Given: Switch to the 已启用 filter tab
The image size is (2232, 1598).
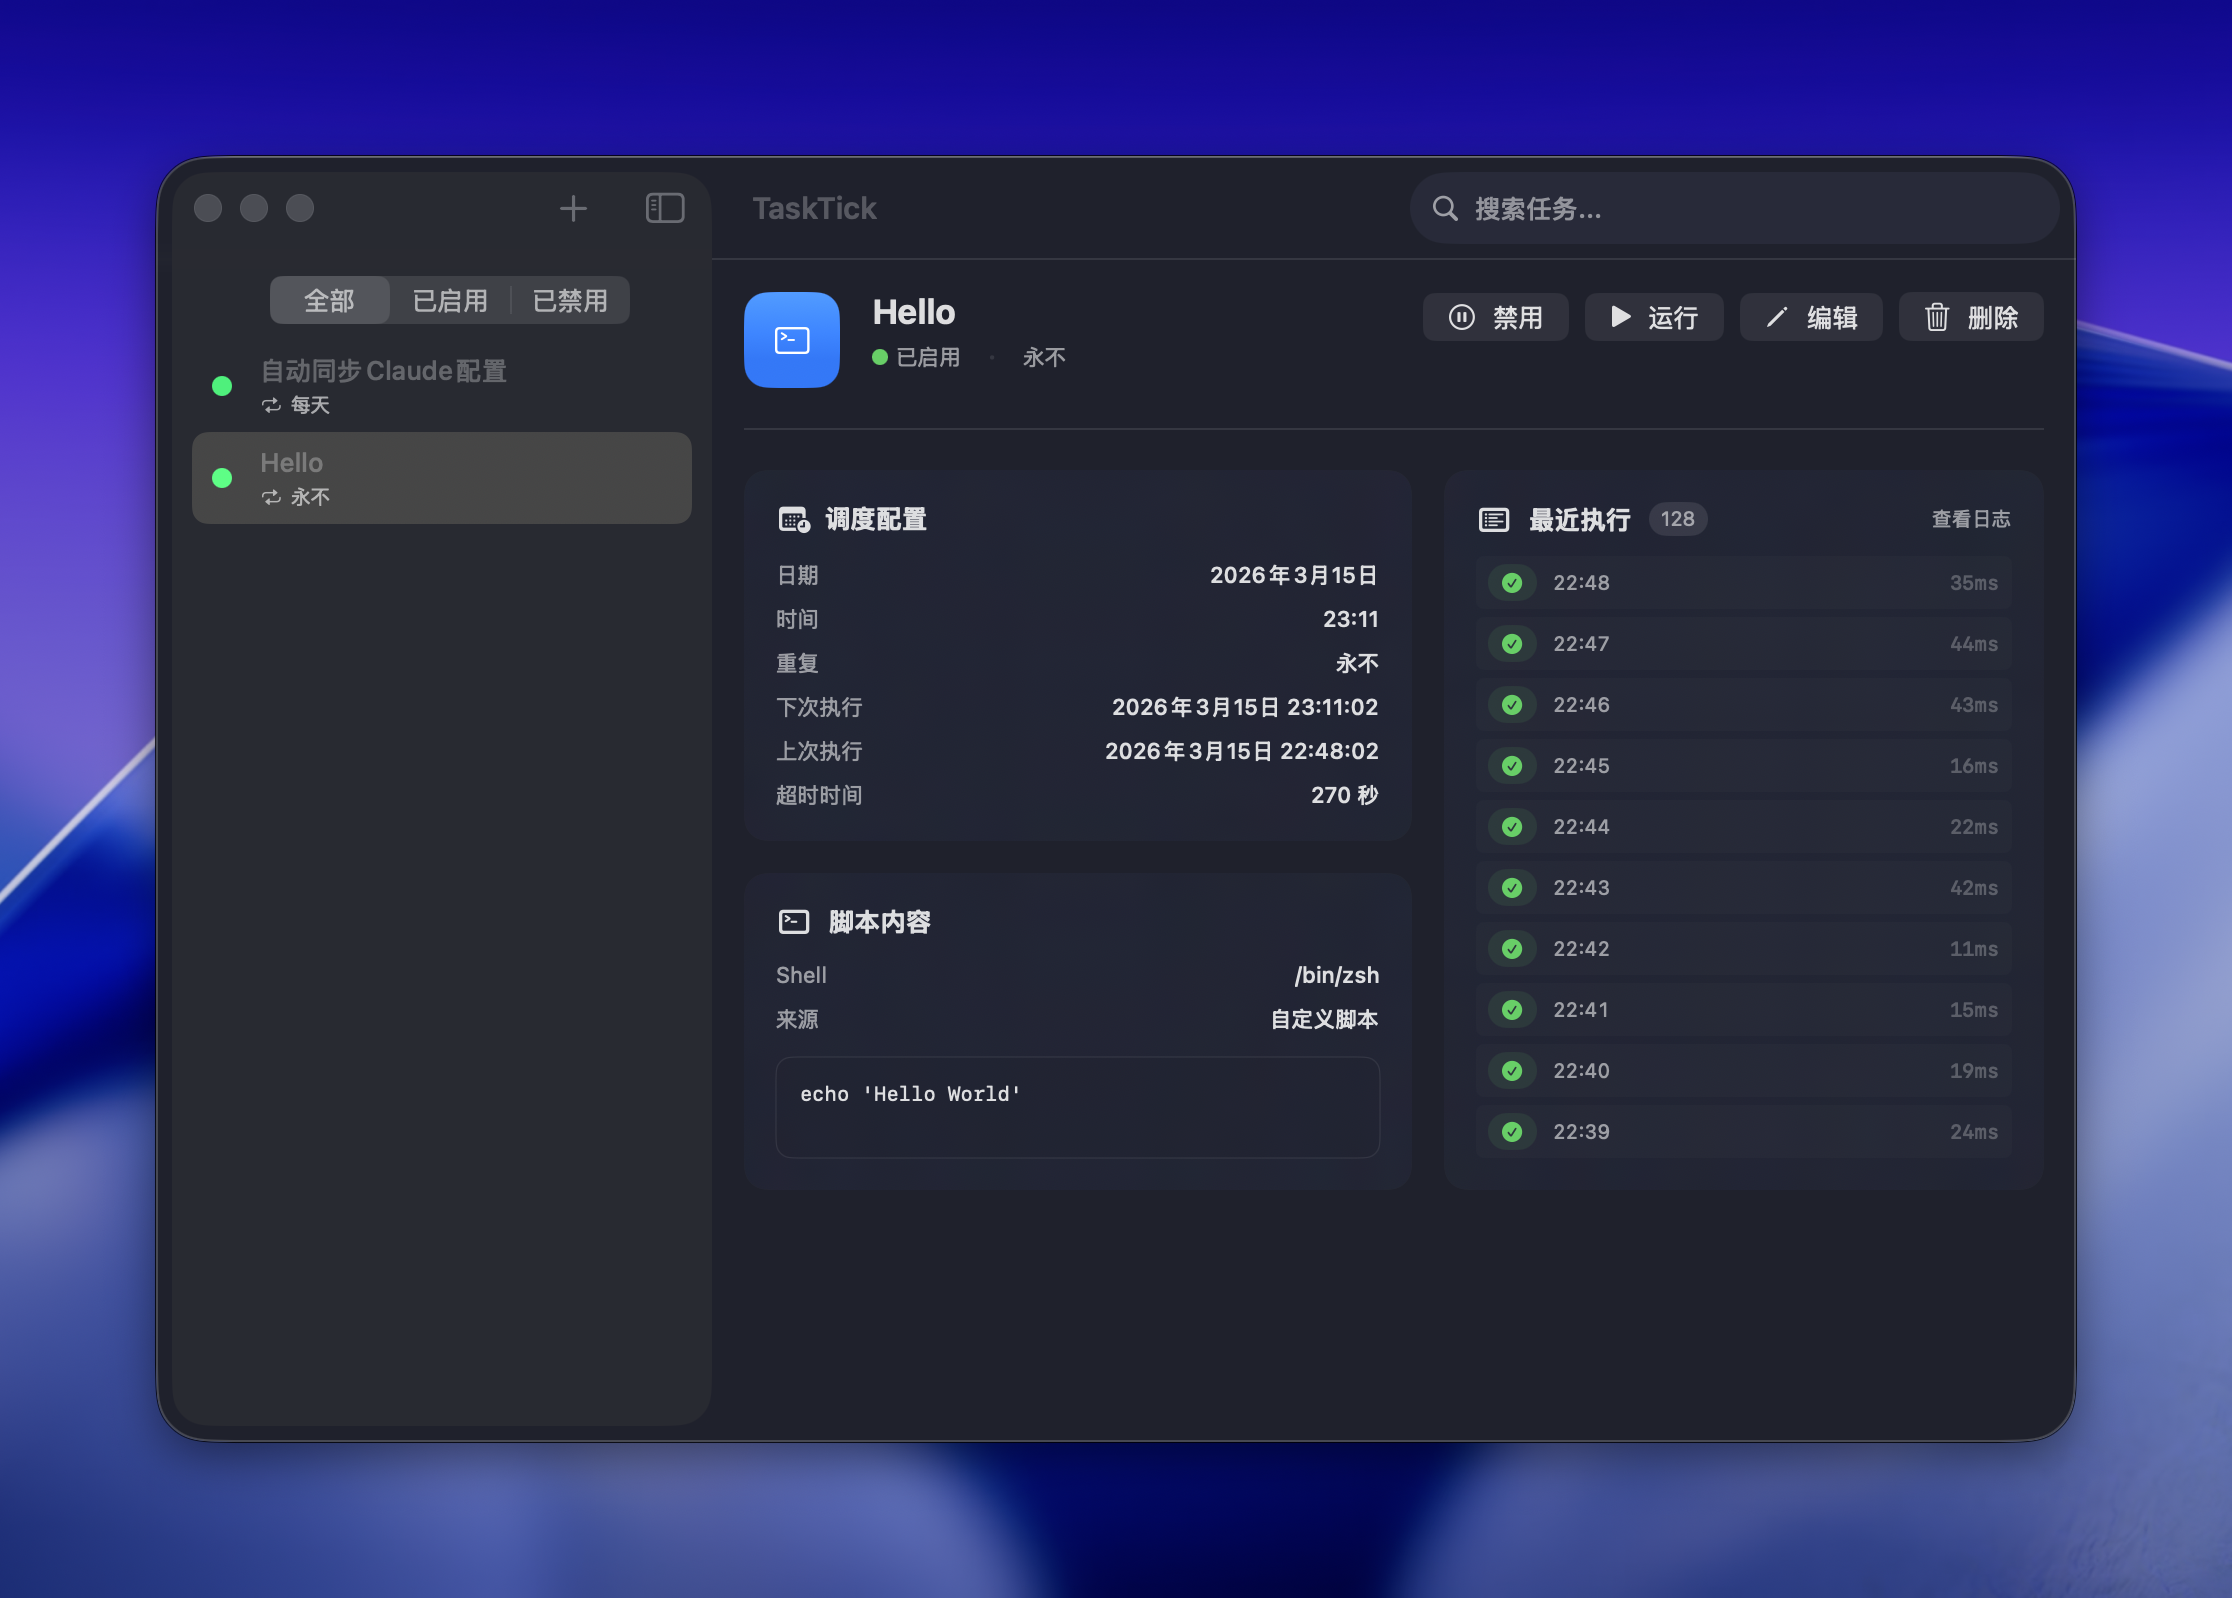Looking at the screenshot, I should (x=450, y=300).
